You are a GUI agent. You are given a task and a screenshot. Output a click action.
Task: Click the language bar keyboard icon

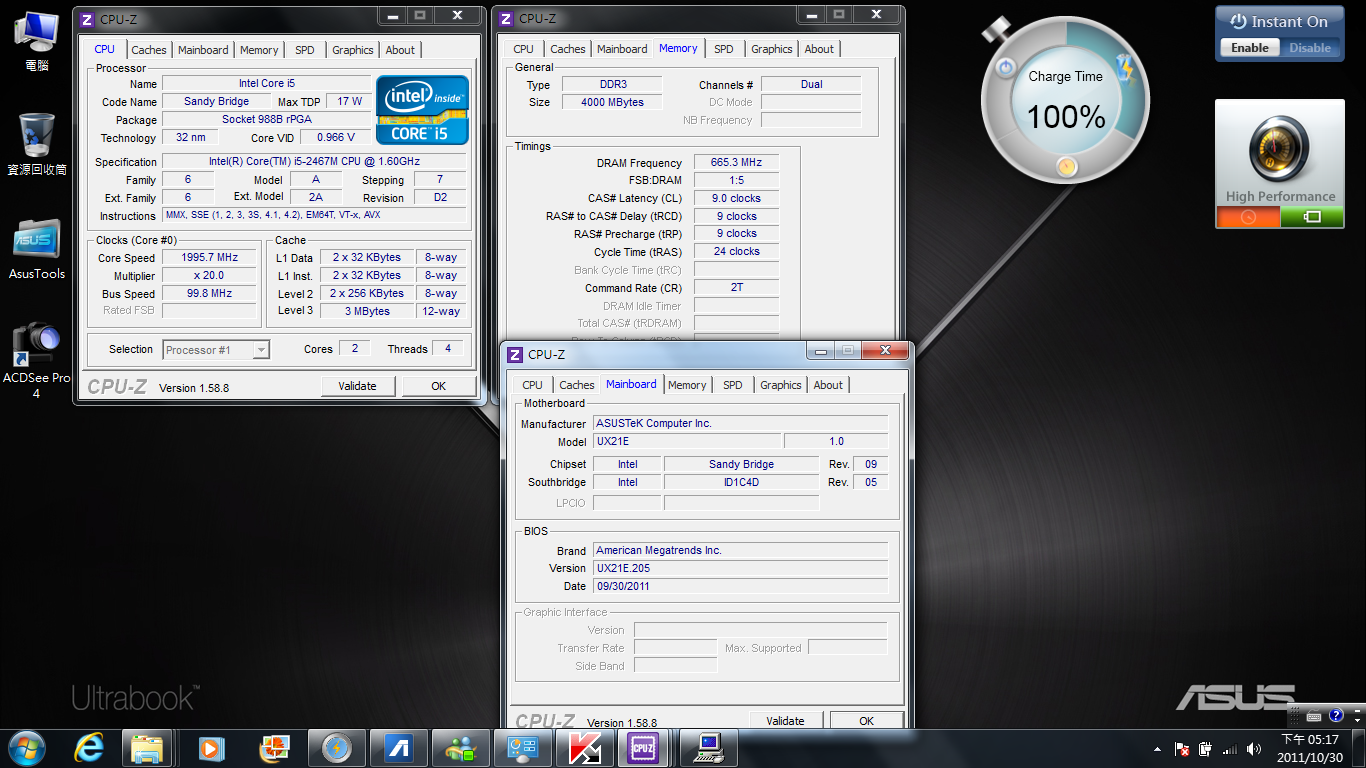[1316, 716]
